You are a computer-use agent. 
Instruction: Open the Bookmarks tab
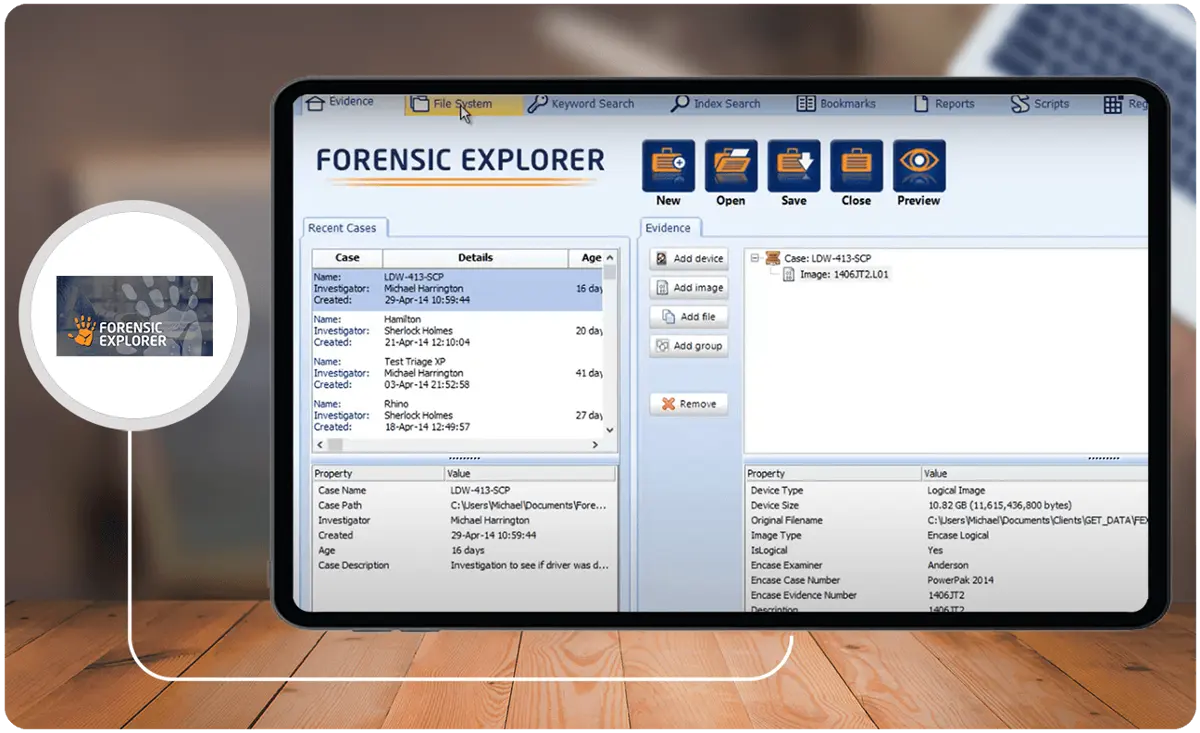(836, 104)
